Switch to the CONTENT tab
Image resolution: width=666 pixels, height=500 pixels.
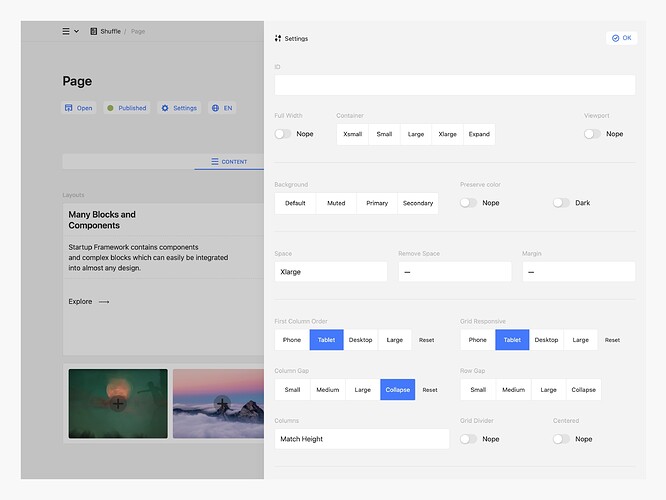pyautogui.click(x=229, y=162)
